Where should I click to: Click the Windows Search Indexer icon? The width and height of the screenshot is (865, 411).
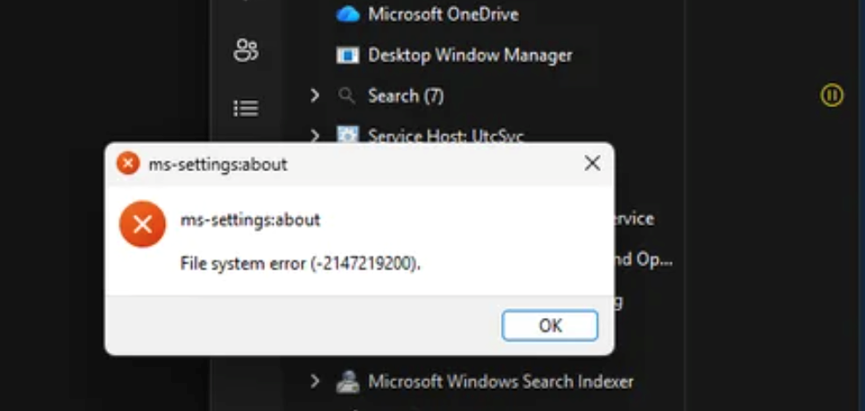(x=348, y=381)
